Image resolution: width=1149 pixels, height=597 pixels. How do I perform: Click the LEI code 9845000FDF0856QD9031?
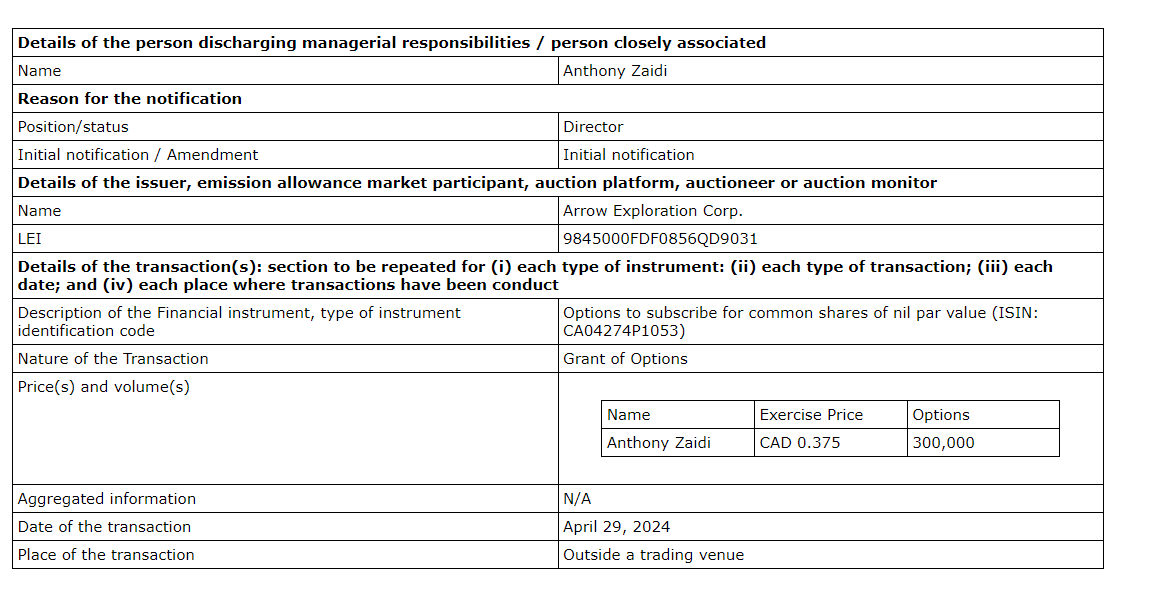pyautogui.click(x=660, y=239)
